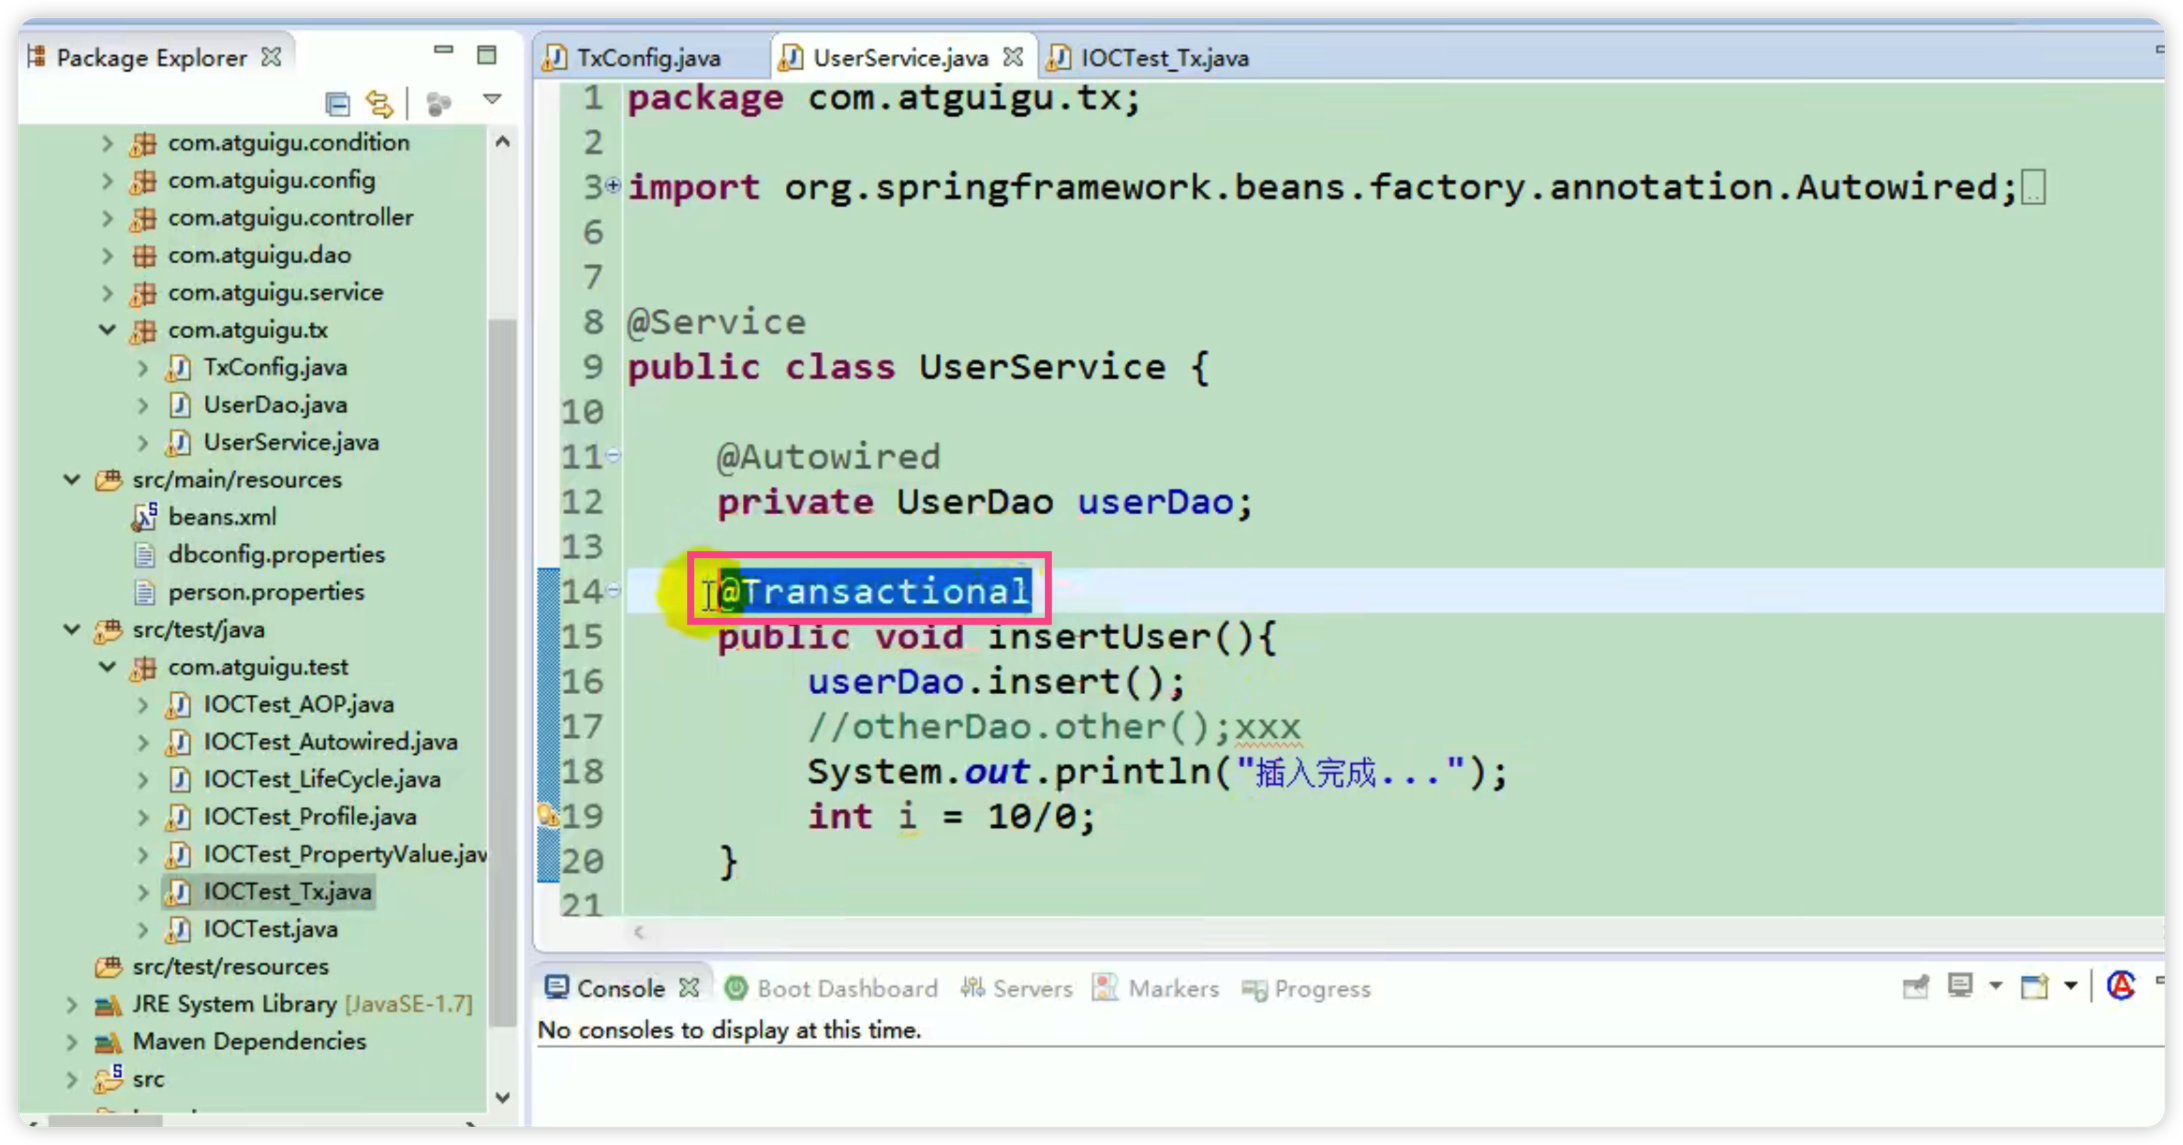This screenshot has width=2183, height=1145.
Task: Select TxConfig.java in the tree
Action: coord(275,367)
